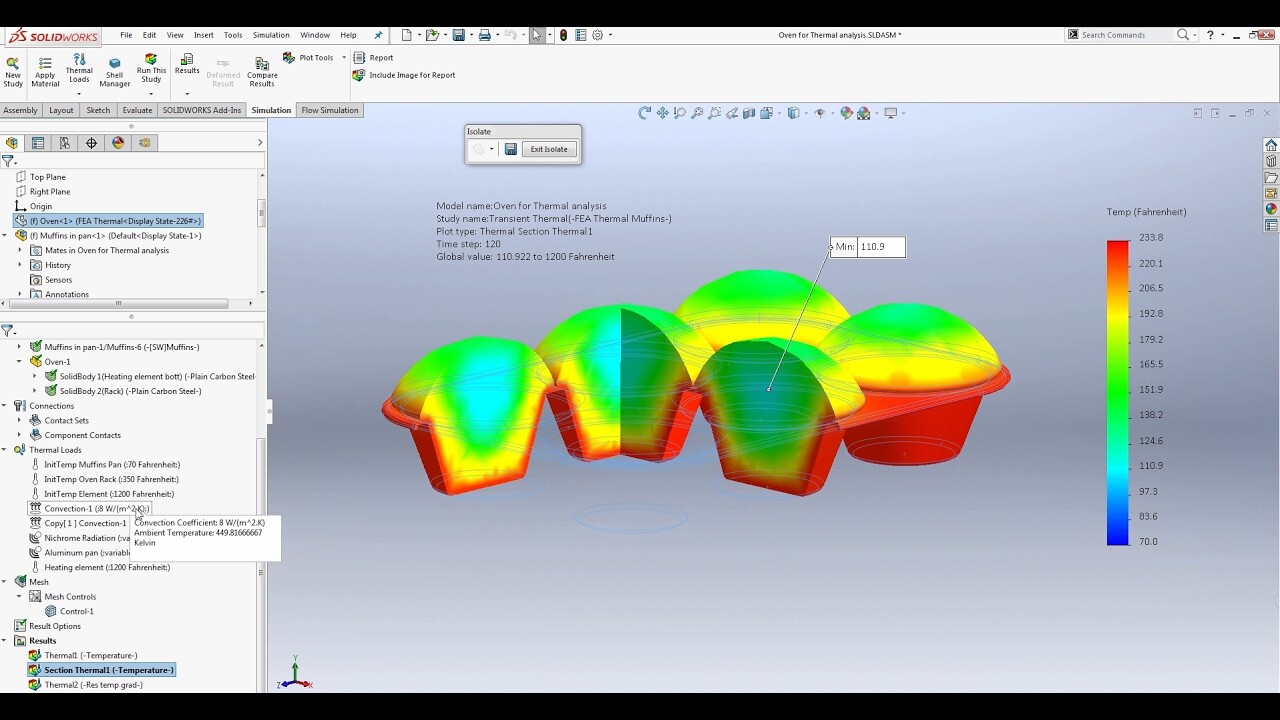Open Display Style dropdown arrow
This screenshot has width=1280, height=720.
click(x=805, y=113)
